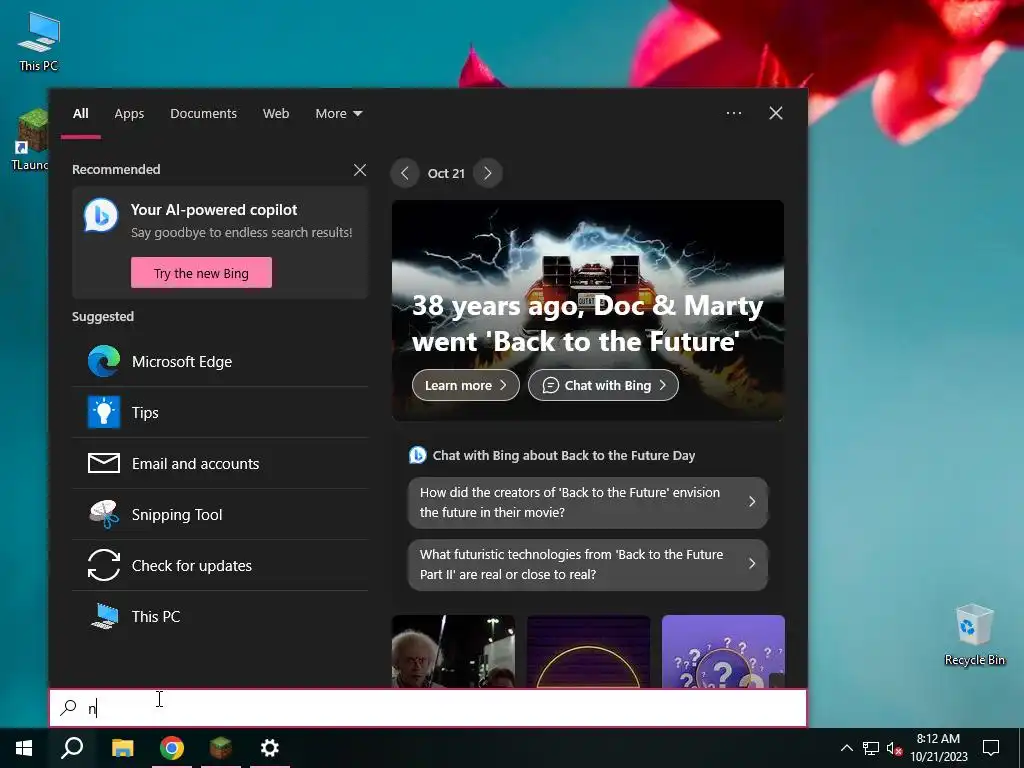Launch Google Chrome from taskbar

point(172,748)
